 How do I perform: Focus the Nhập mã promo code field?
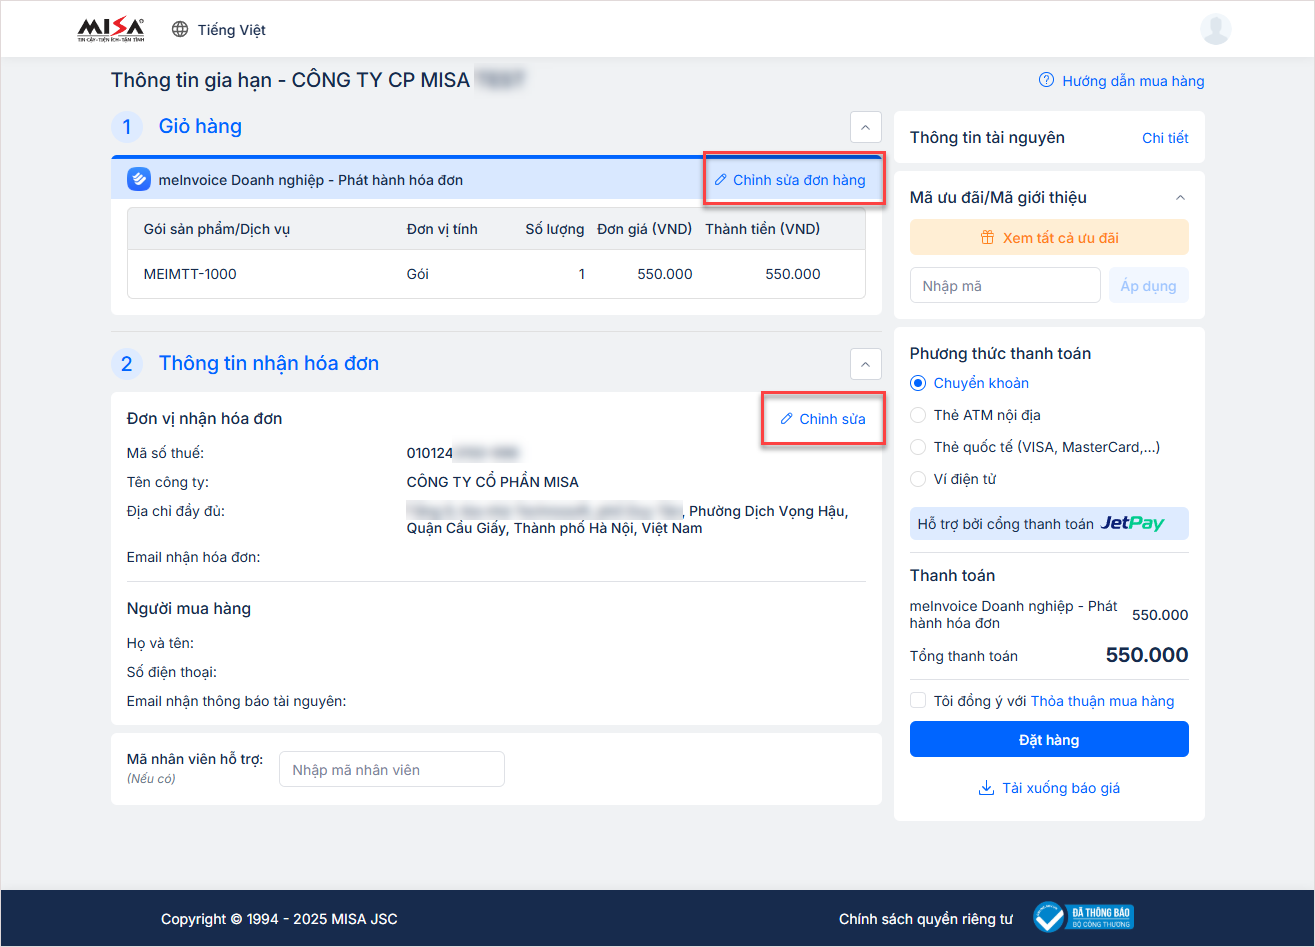1005,286
